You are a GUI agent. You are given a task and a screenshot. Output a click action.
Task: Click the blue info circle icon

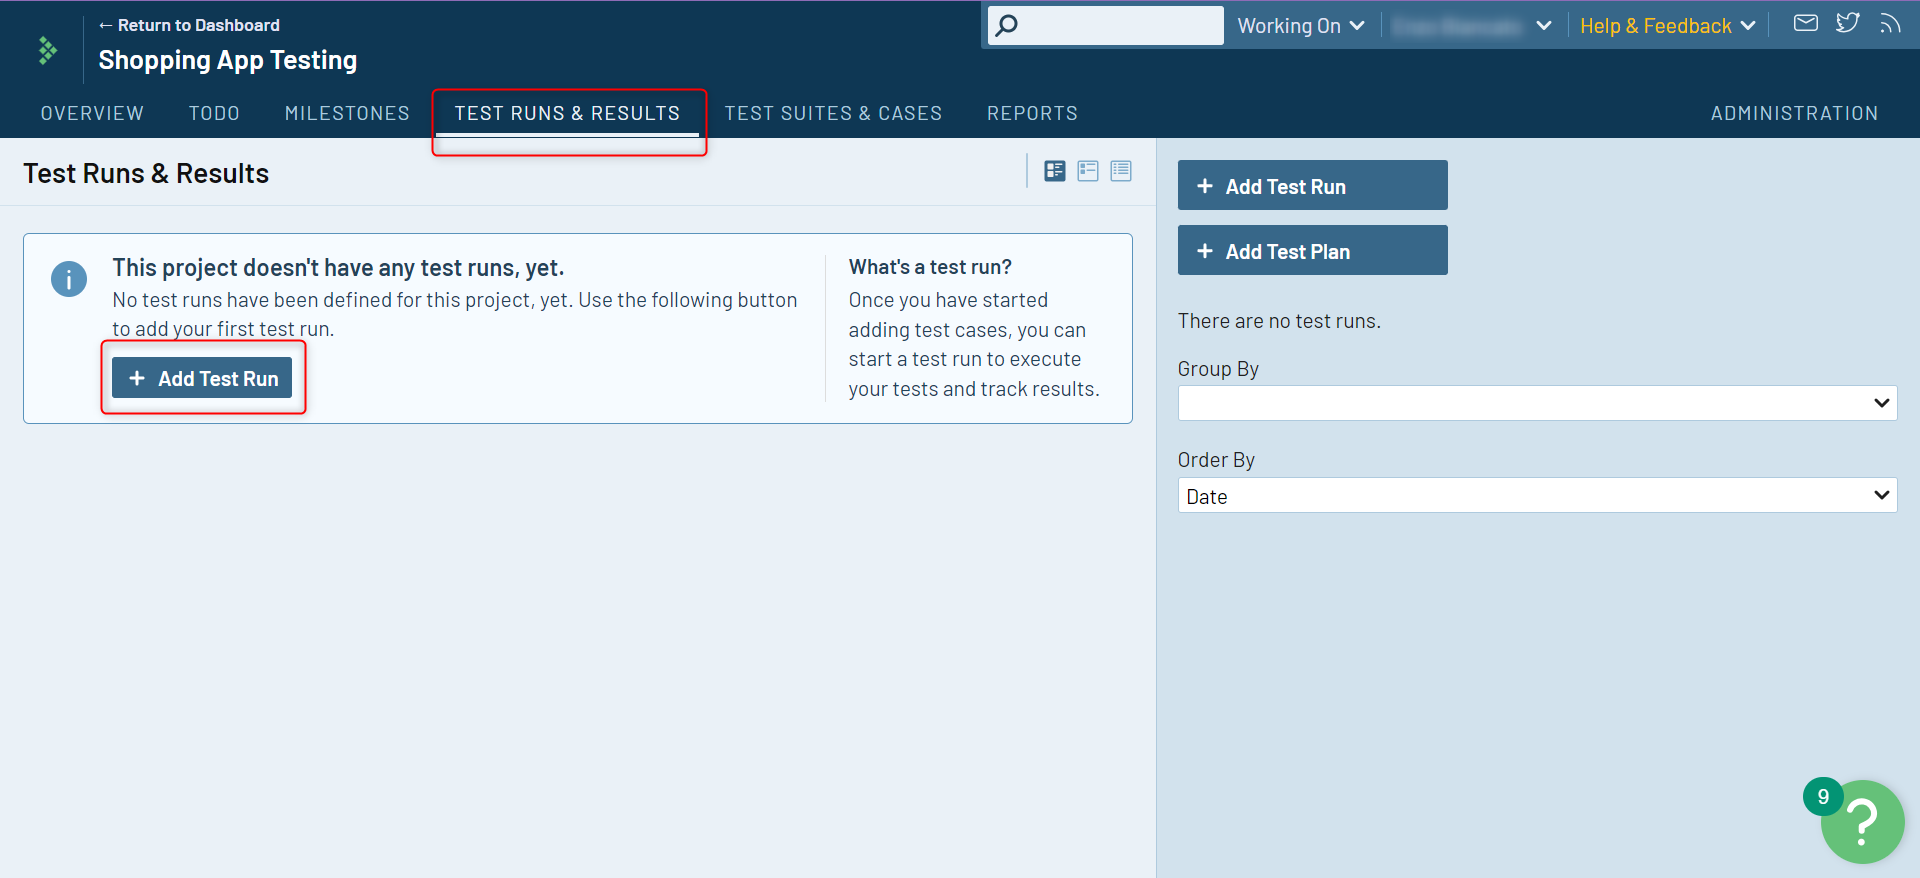69,279
